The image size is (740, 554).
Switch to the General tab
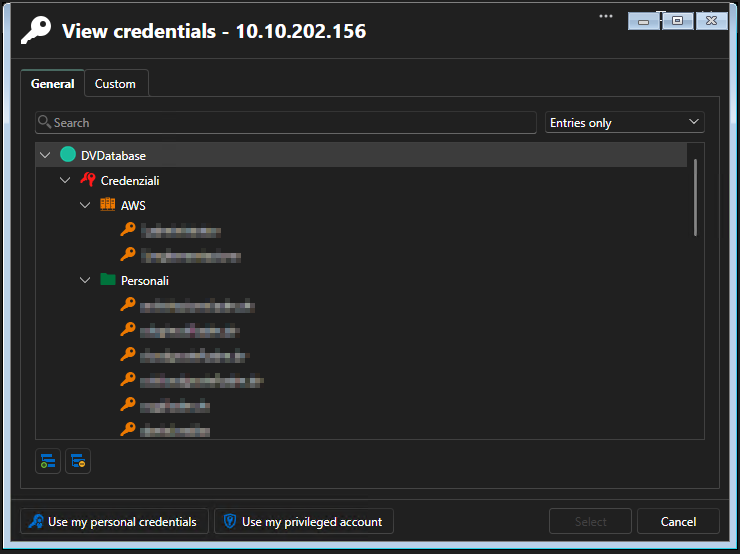(x=52, y=84)
